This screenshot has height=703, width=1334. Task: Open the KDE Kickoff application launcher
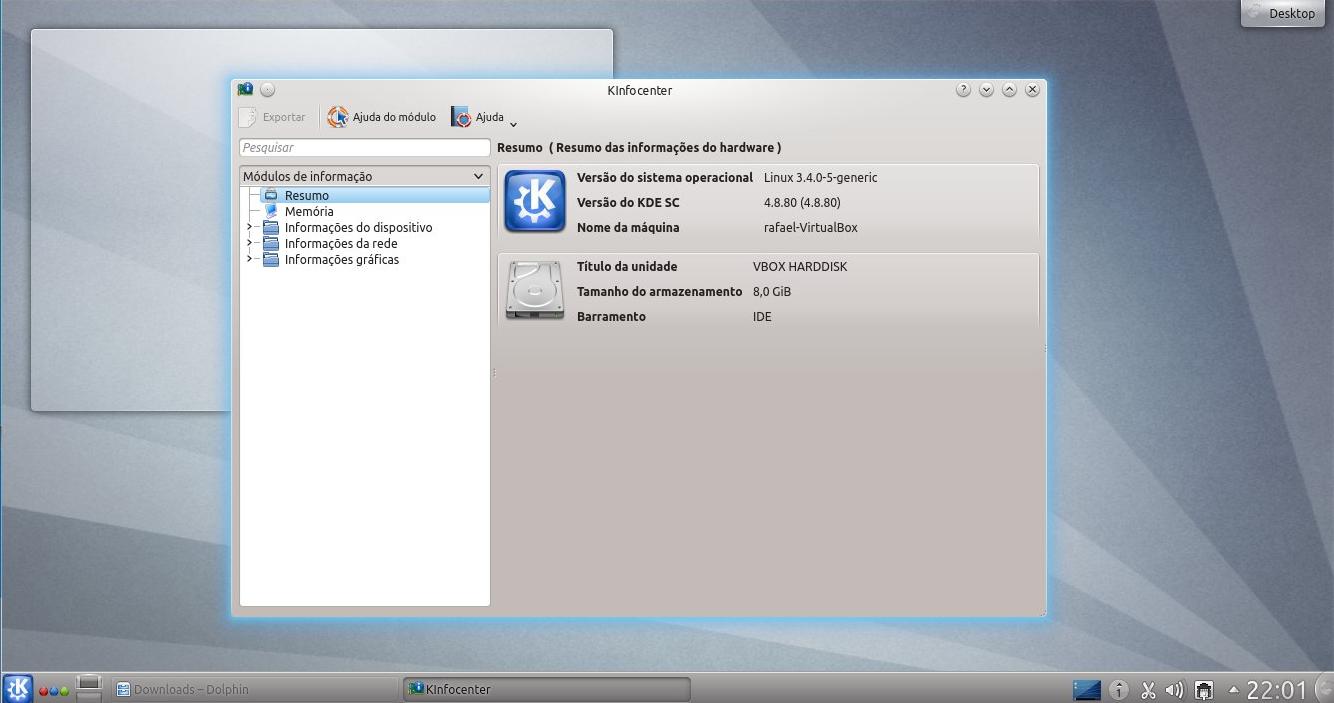coord(18,689)
